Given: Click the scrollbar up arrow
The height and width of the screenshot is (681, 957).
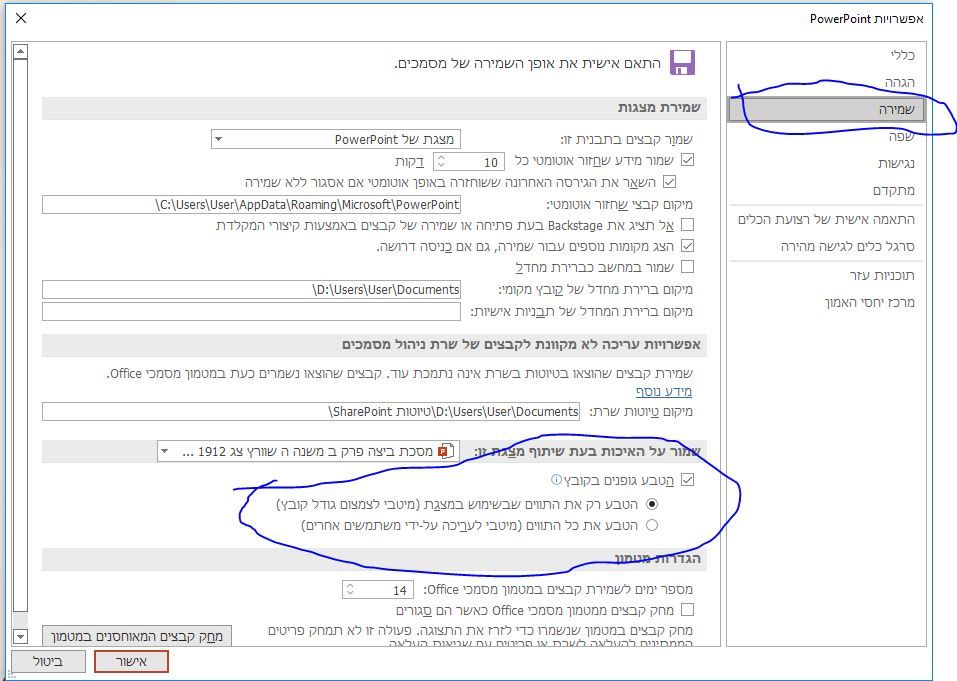Looking at the screenshot, I should 20,52.
